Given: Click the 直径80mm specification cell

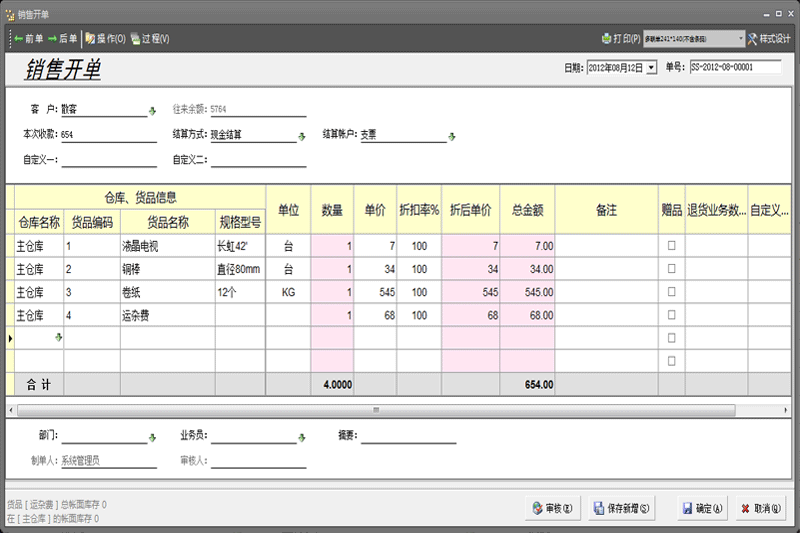Looking at the screenshot, I should click(x=240, y=269).
